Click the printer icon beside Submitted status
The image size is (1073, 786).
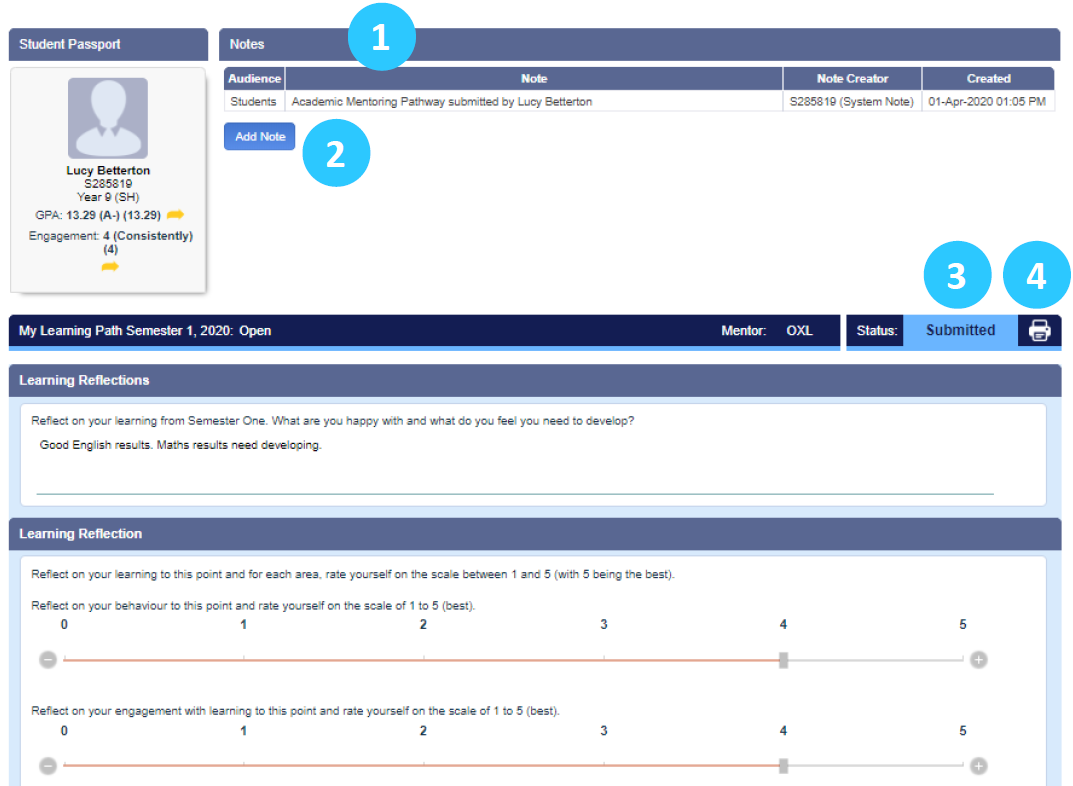pos(1039,330)
